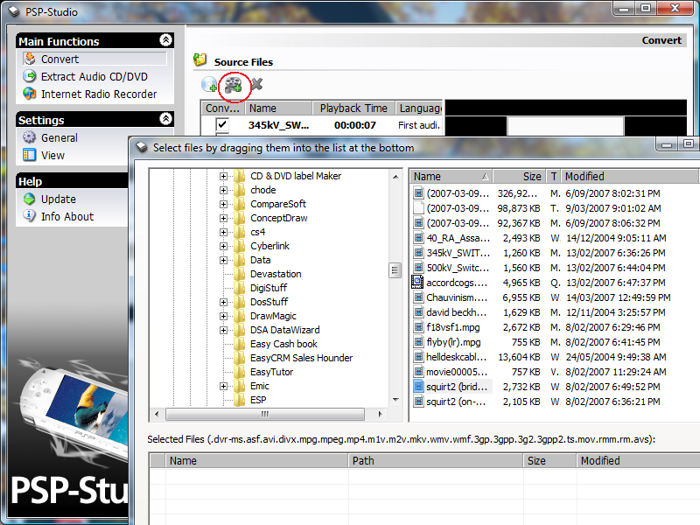Click the Language column header in Source Files
This screenshot has width=700, height=525.
tap(420, 108)
